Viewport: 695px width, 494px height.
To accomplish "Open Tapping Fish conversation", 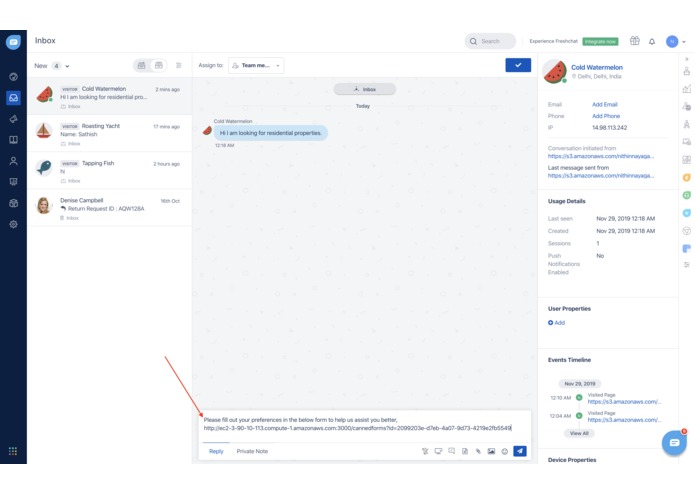I will [109, 171].
